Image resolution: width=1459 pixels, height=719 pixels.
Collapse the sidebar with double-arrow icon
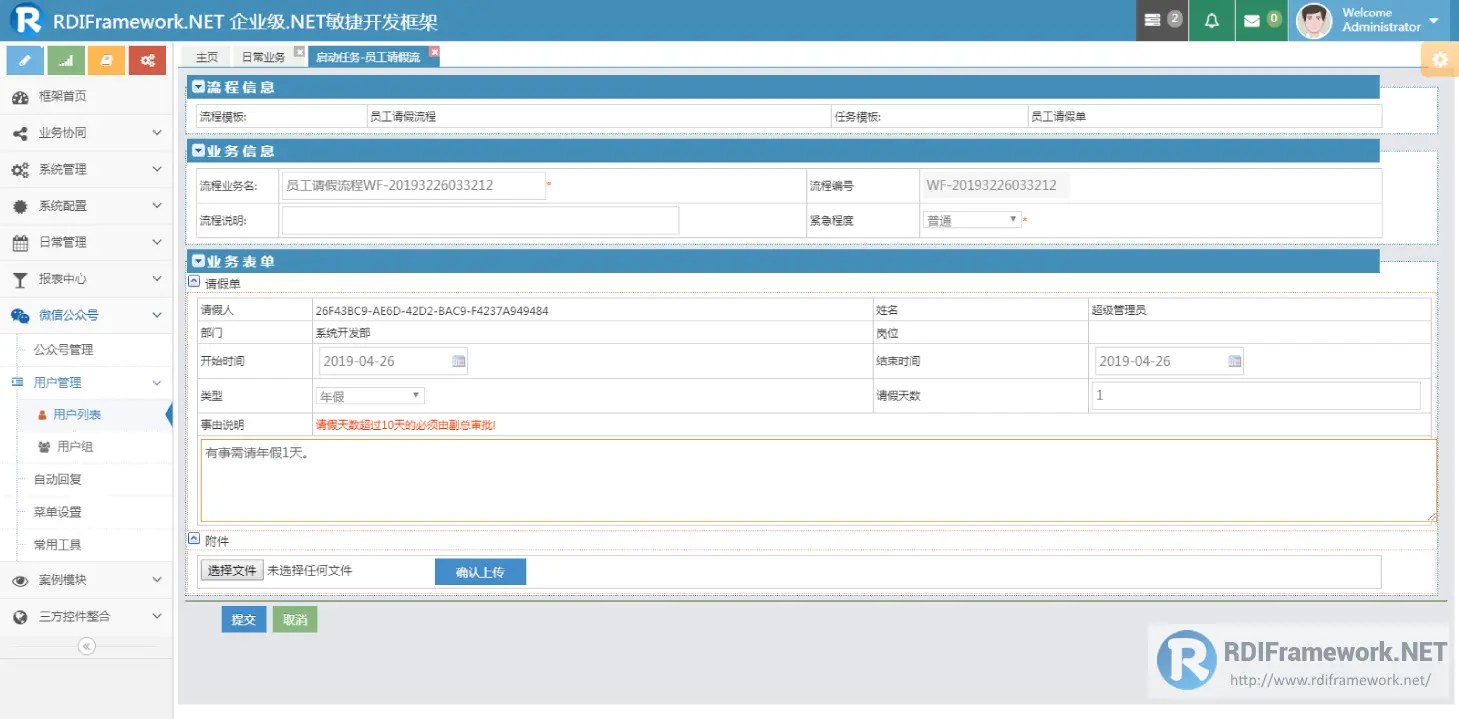(x=87, y=647)
